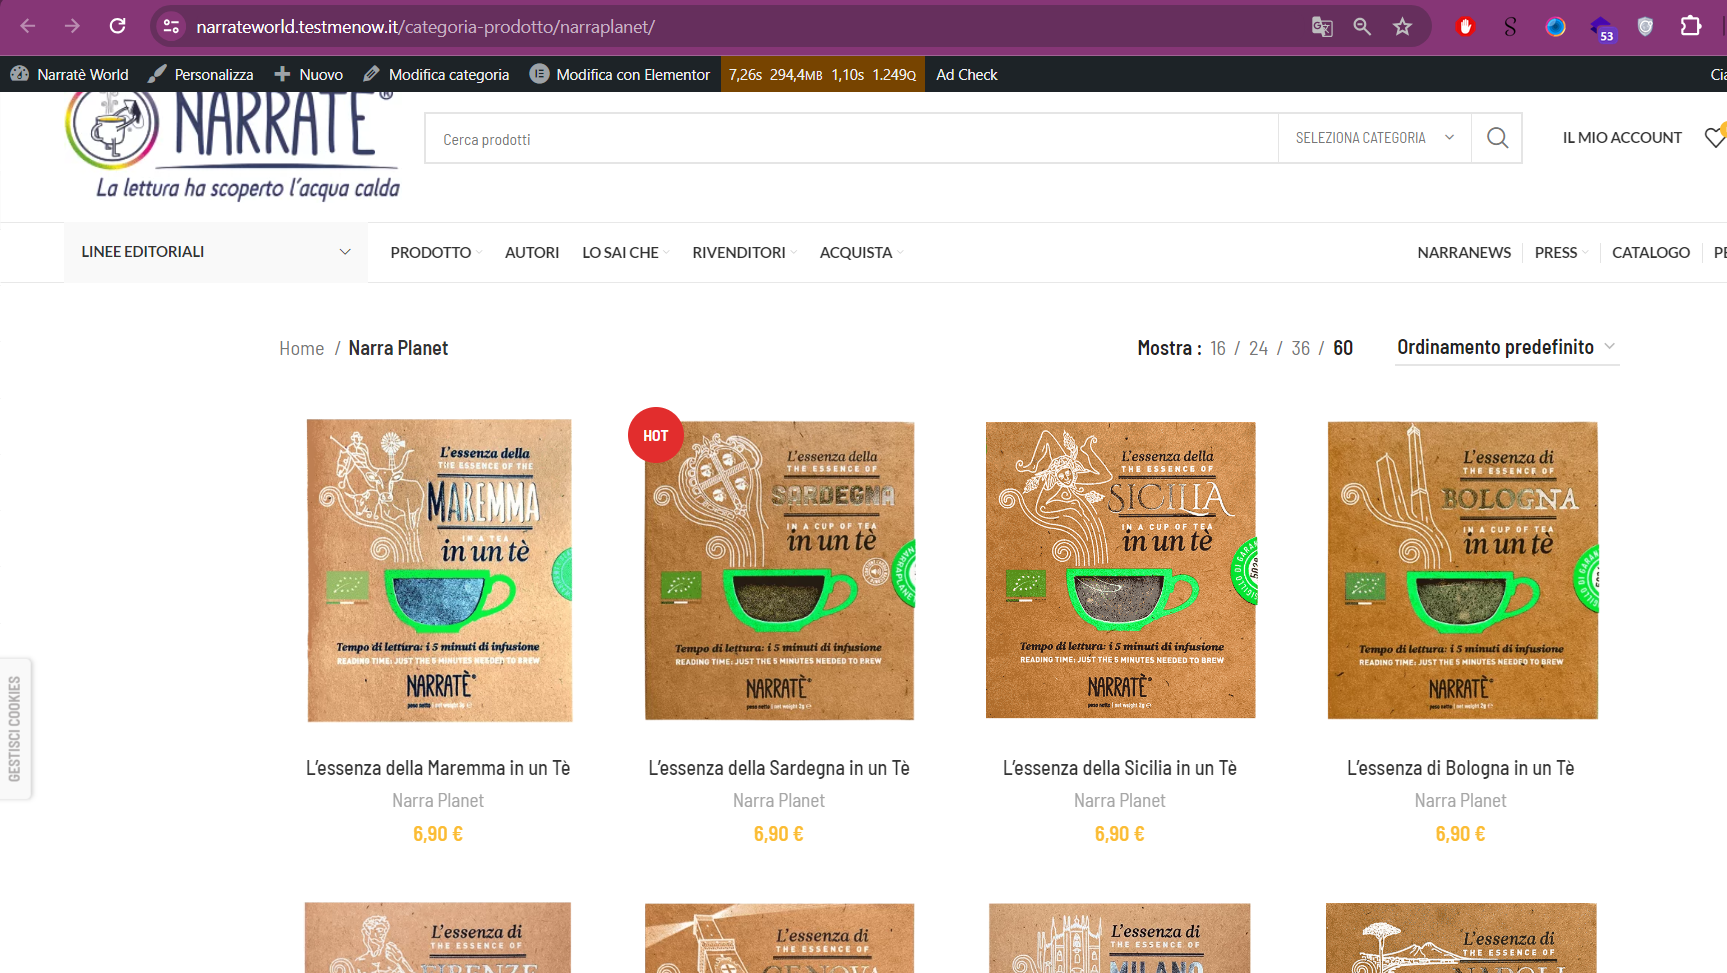Image resolution: width=1727 pixels, height=973 pixels.
Task: Click the shield extension icon
Action: pyautogui.click(x=1645, y=27)
